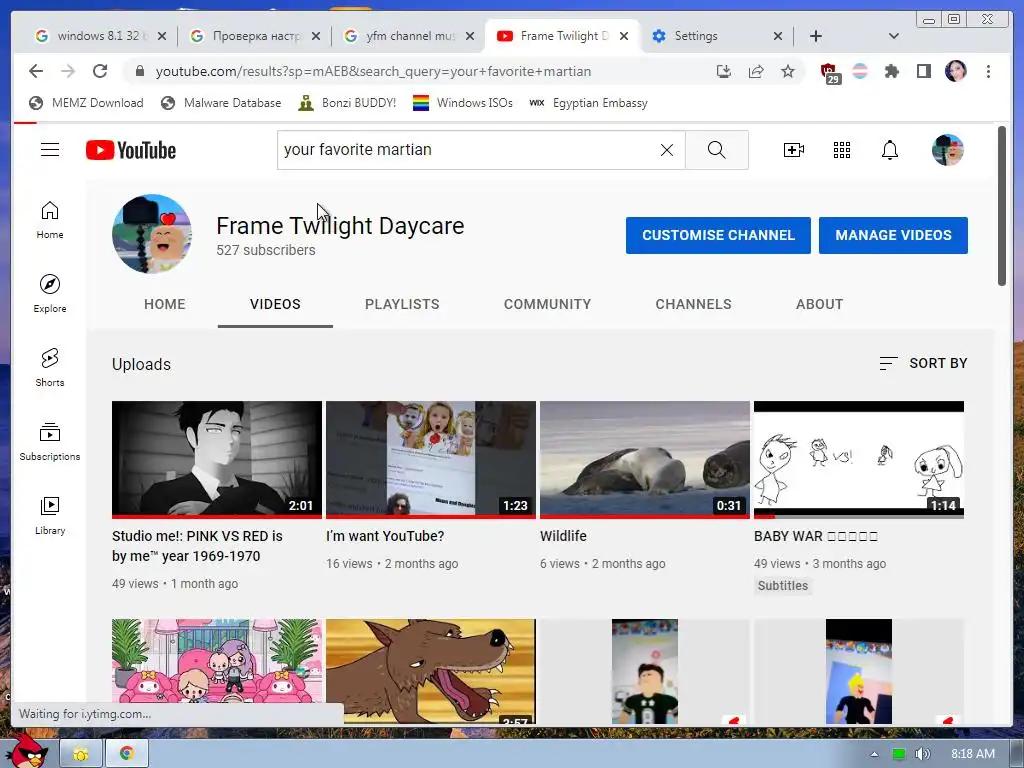The height and width of the screenshot is (768, 1024).
Task: Show hidden system tray icons arrow
Action: (874, 754)
